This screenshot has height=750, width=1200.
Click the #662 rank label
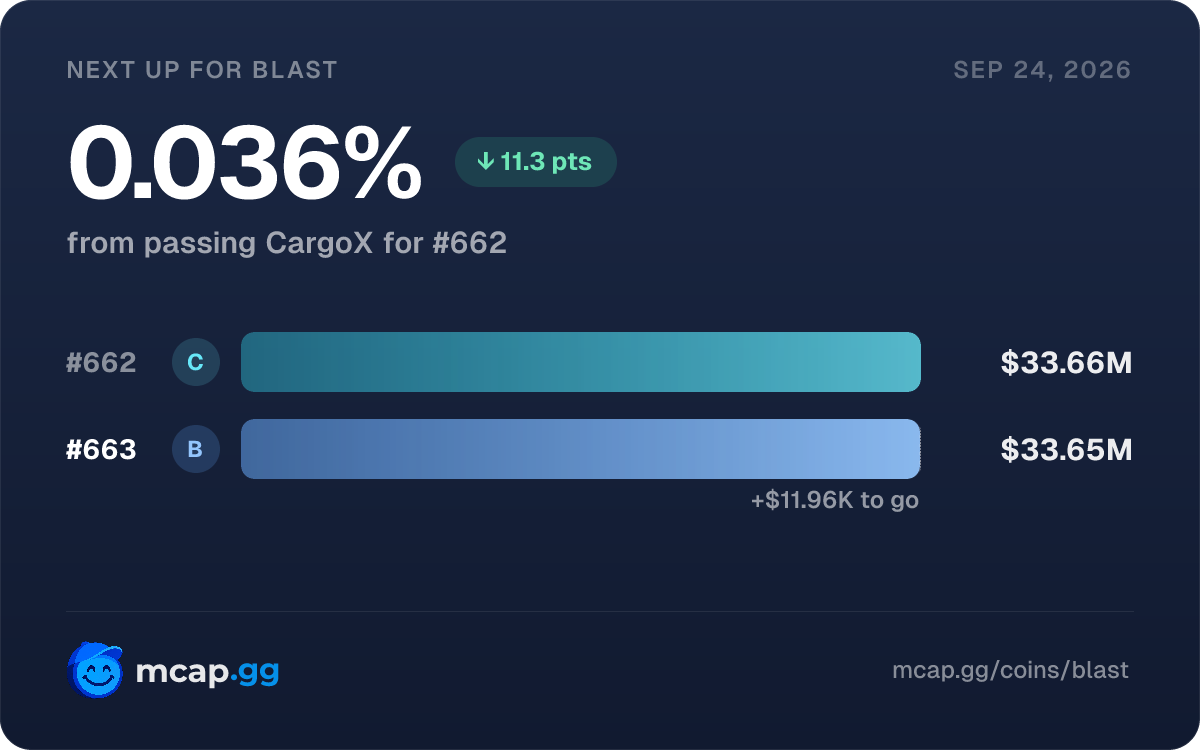(x=101, y=362)
